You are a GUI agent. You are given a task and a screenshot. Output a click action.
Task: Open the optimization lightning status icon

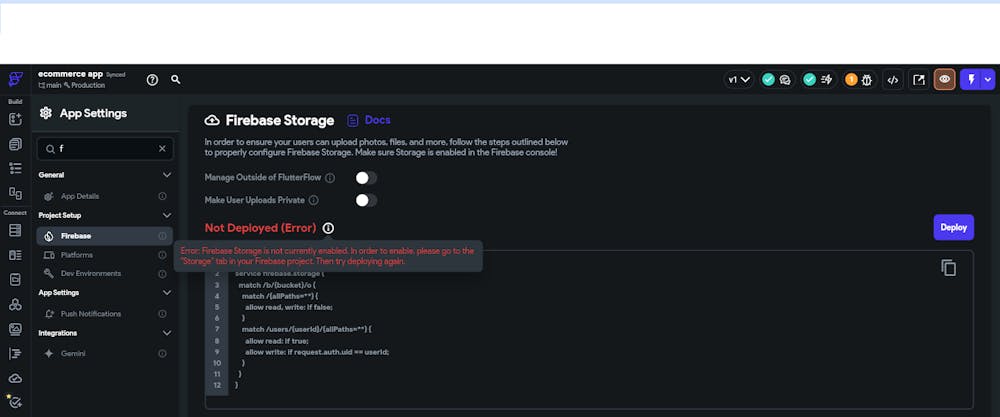pos(827,80)
